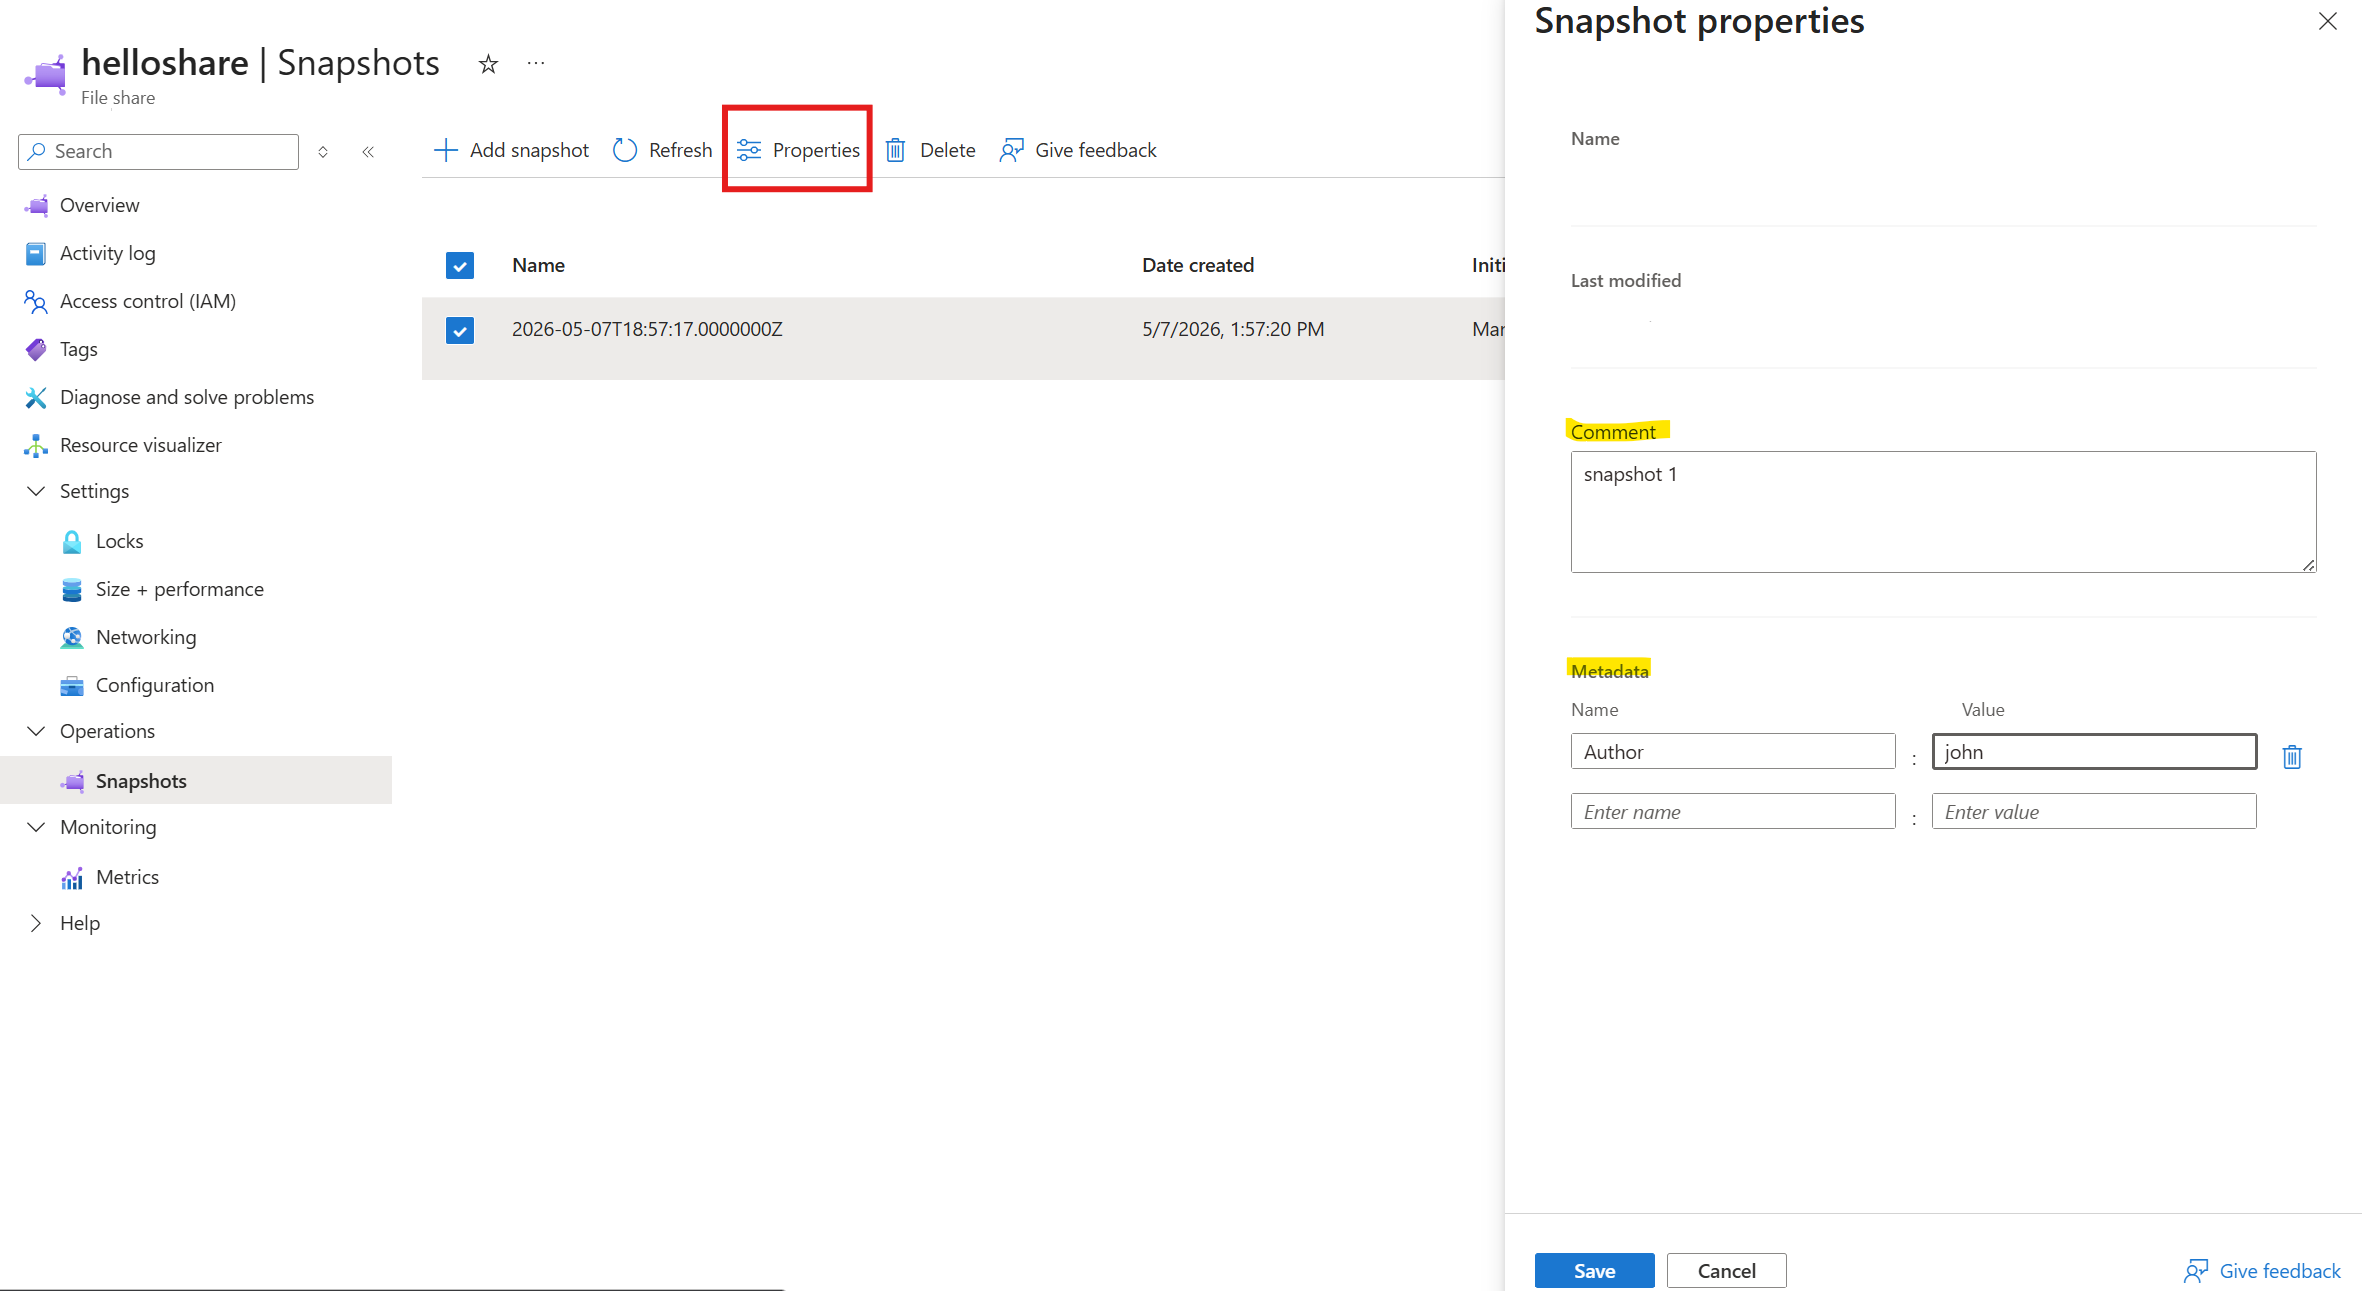Screen dimensions: 2362x1291
Task: Click the Enter name metadata field
Action: click(x=1732, y=812)
